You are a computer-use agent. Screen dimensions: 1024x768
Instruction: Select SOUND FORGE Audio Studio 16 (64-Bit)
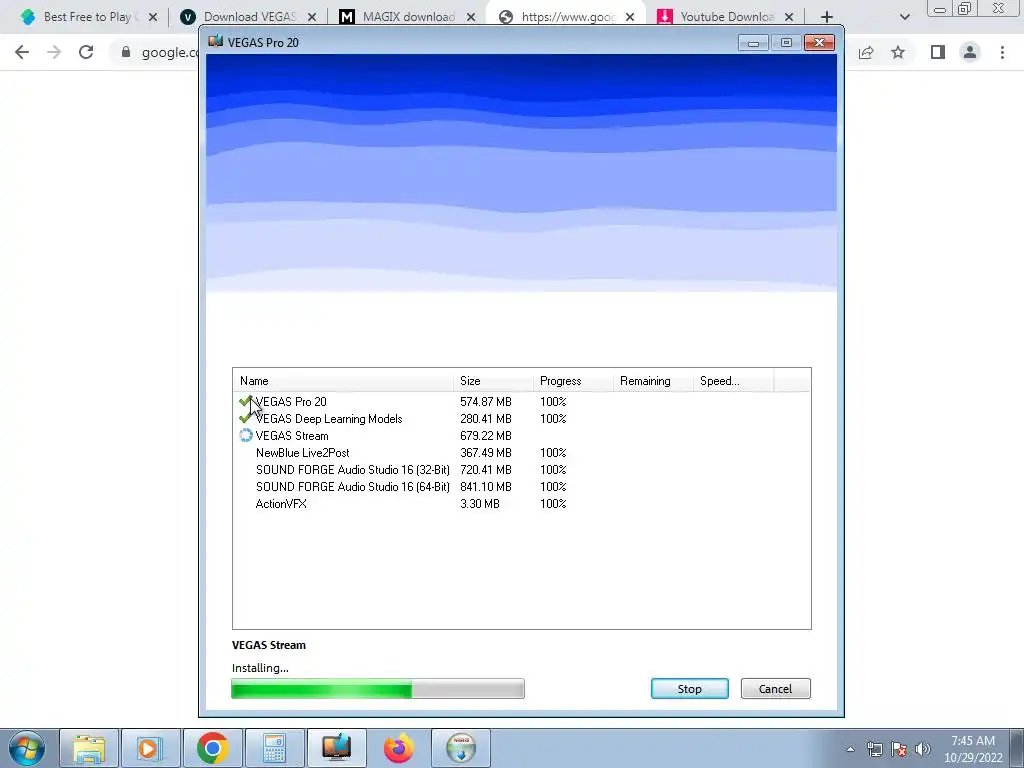click(x=521, y=487)
